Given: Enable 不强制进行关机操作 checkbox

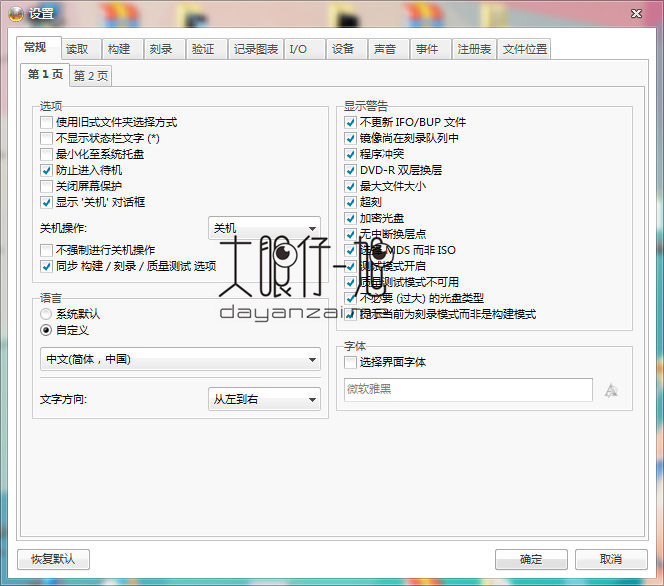Looking at the screenshot, I should (98, 250).
